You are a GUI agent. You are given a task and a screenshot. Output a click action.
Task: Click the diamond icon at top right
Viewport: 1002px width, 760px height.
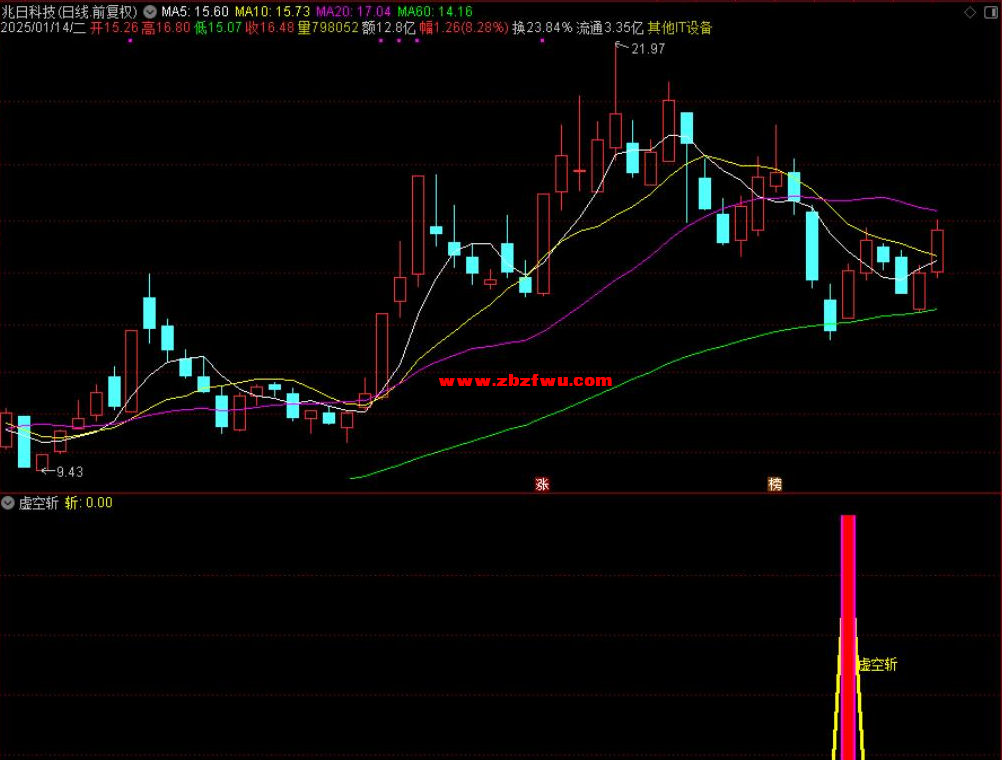(x=970, y=12)
